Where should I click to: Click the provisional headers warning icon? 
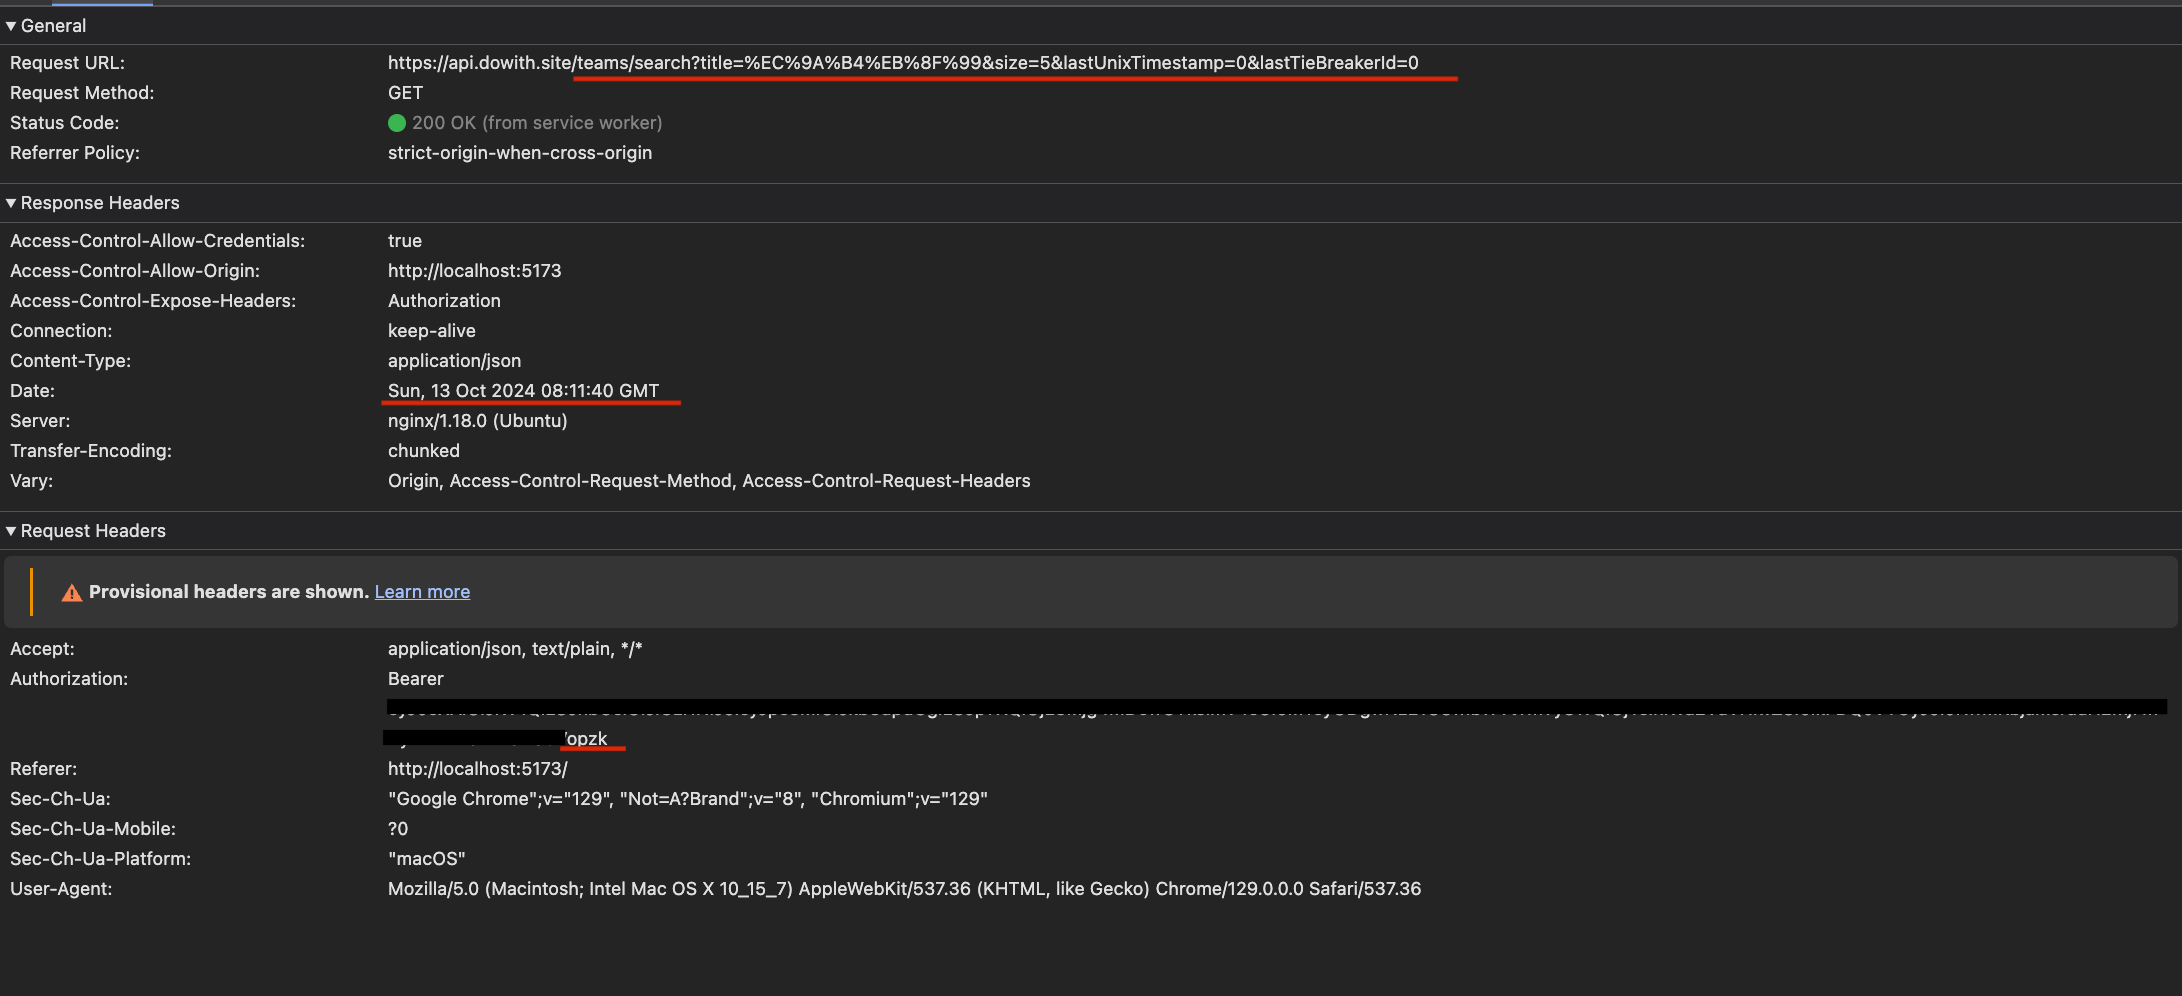[x=72, y=593]
